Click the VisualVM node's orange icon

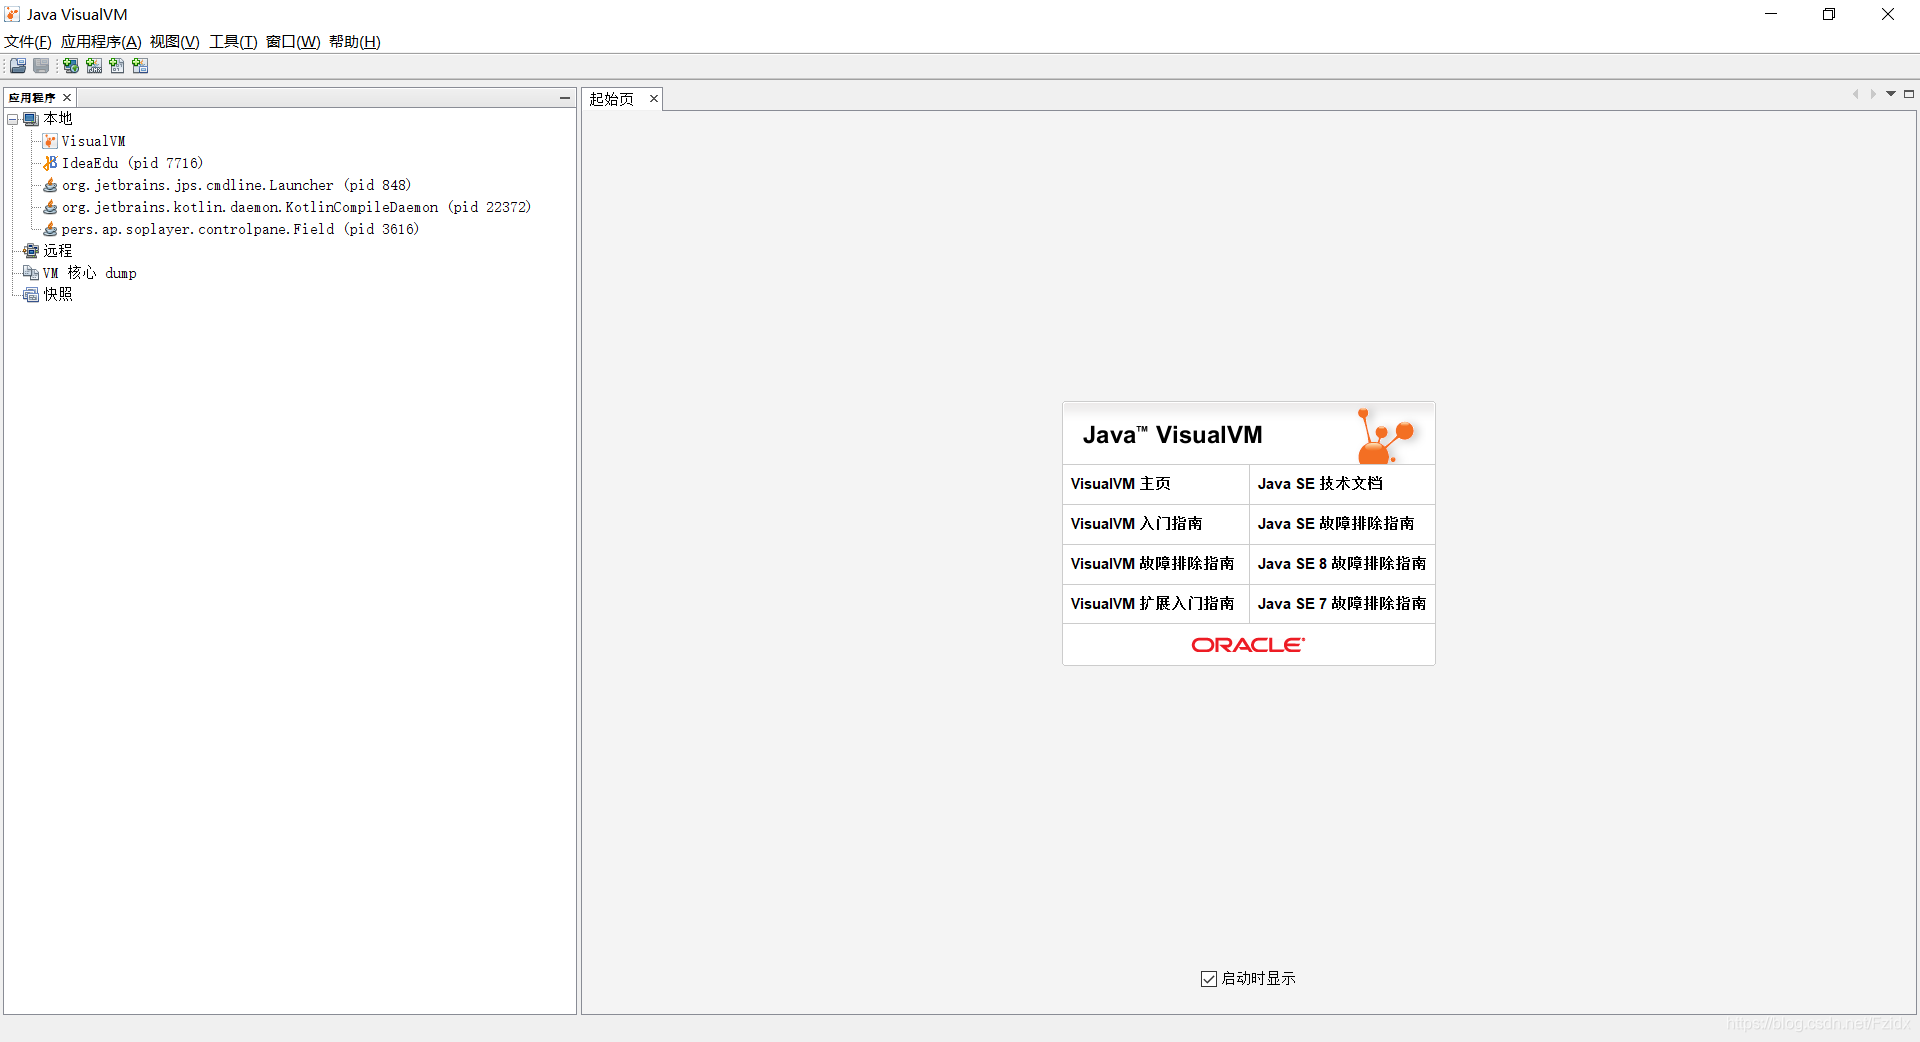pyautogui.click(x=50, y=141)
